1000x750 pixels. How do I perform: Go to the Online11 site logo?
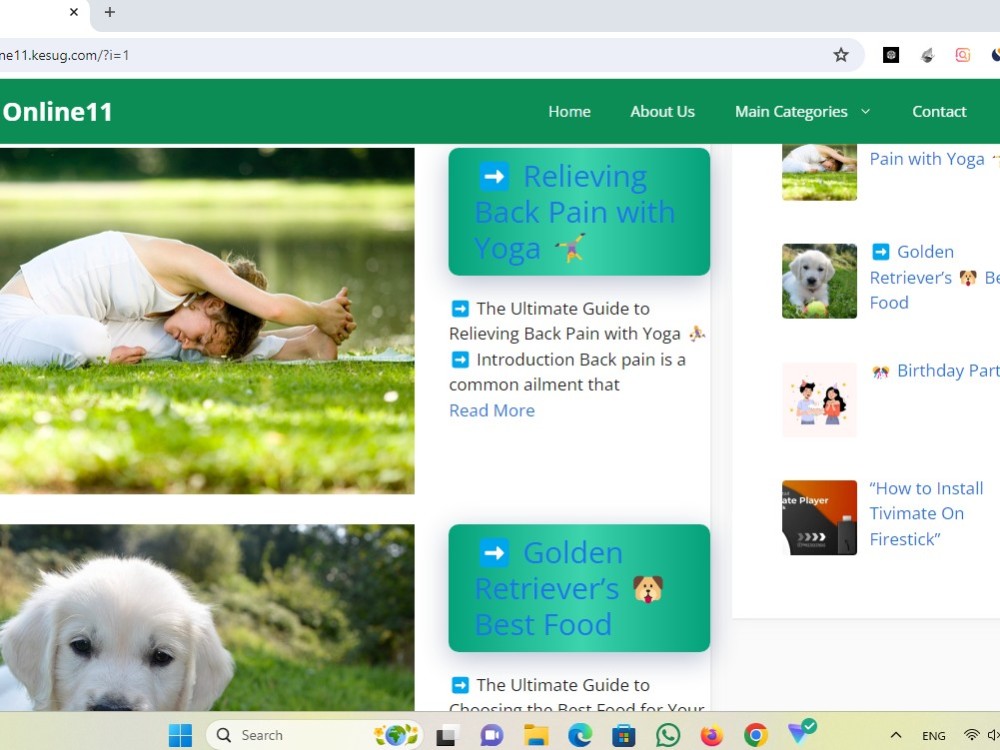[x=57, y=112]
